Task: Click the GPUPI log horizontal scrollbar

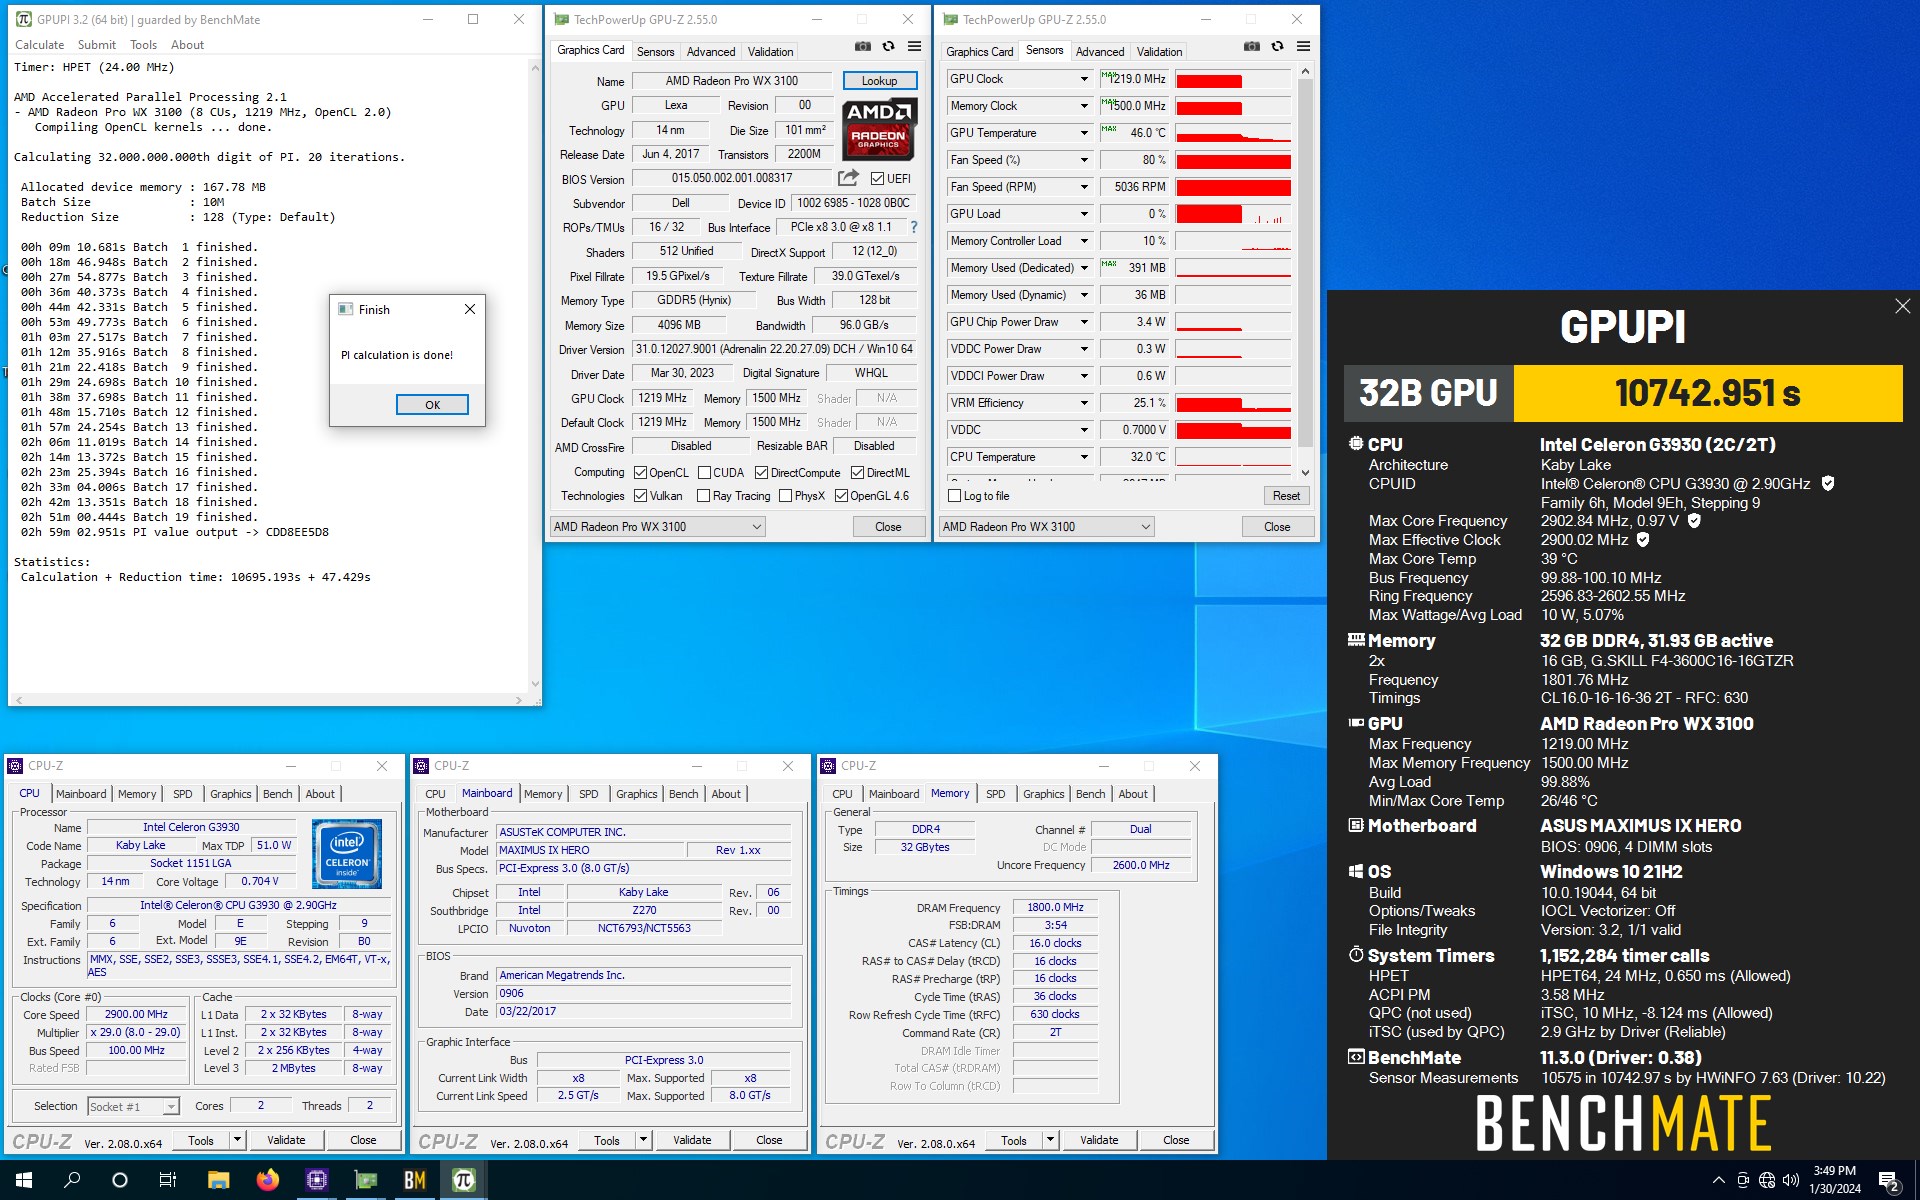Action: [268, 700]
